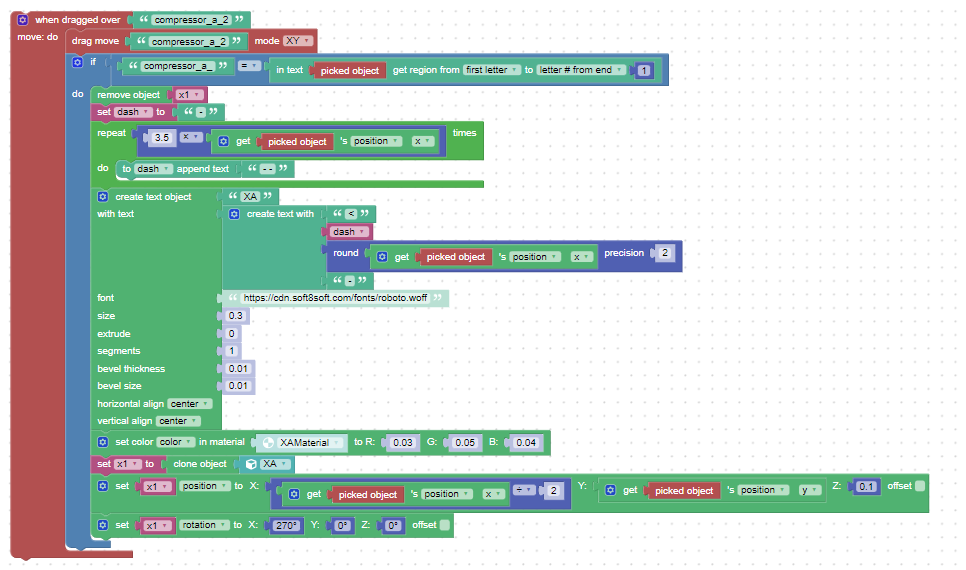Open the division operator dropdown
Screen dimensions: 966x570
click(x=524, y=490)
